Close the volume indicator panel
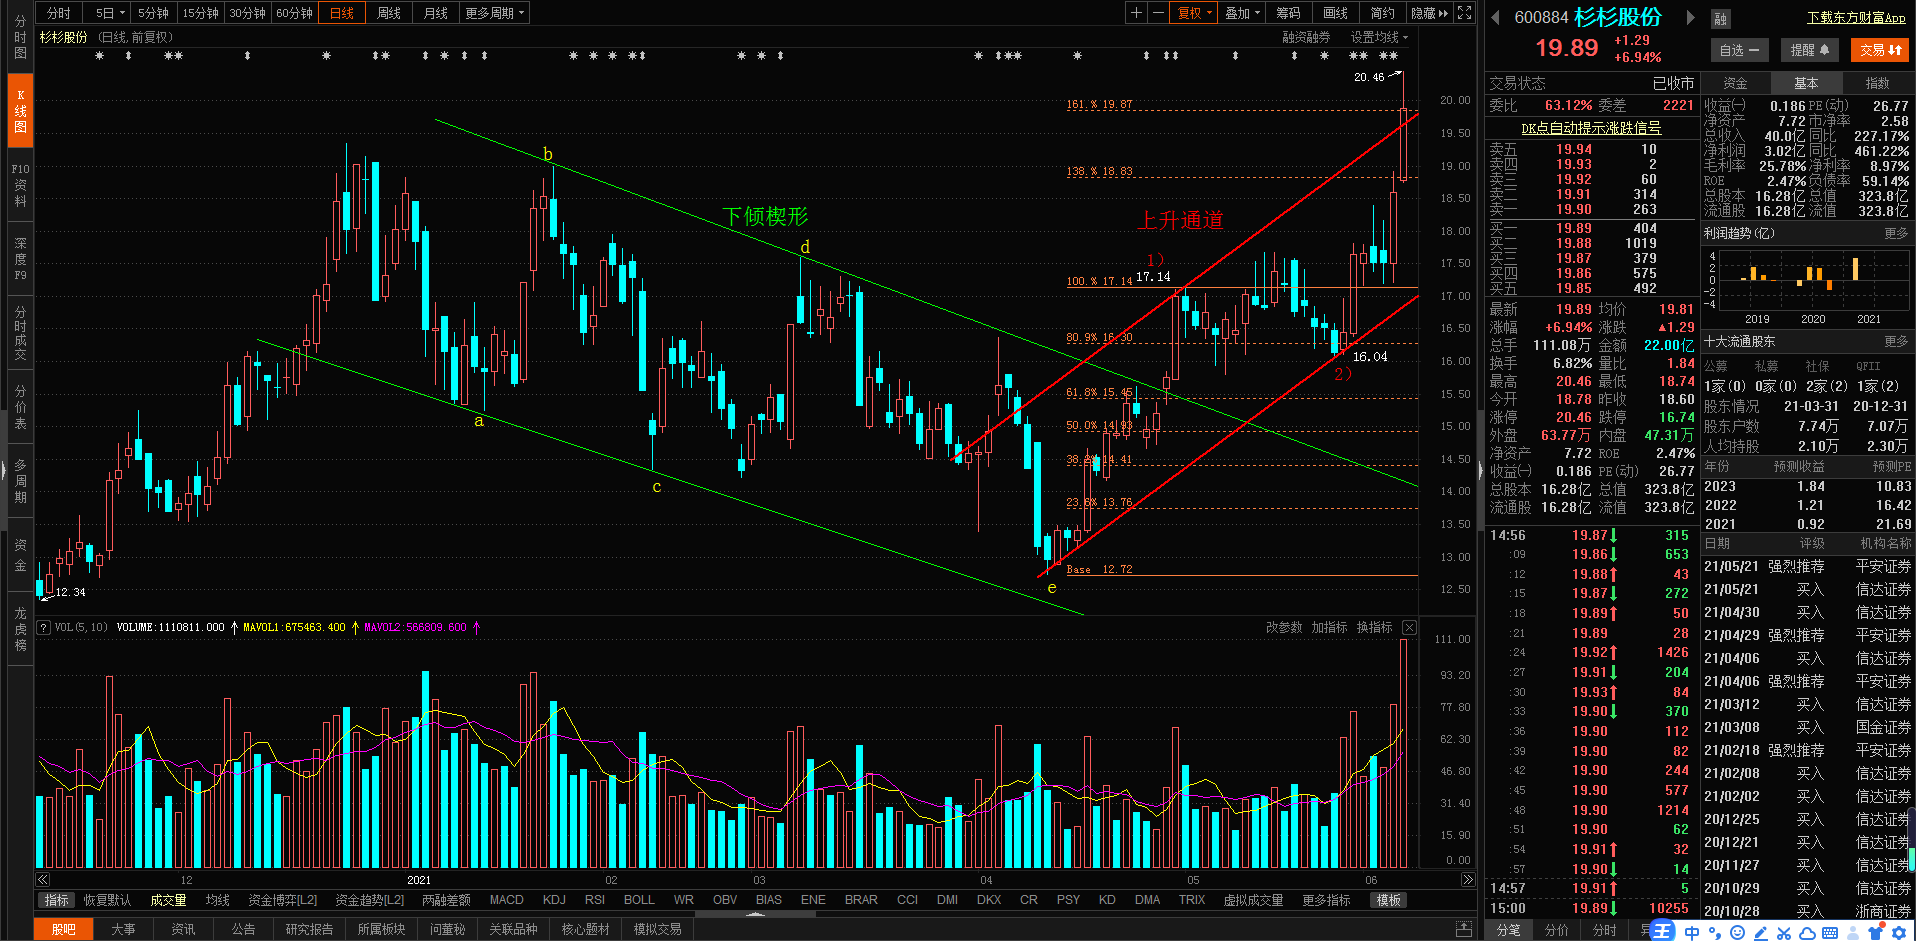This screenshot has height=941, width=1916. (x=1409, y=628)
